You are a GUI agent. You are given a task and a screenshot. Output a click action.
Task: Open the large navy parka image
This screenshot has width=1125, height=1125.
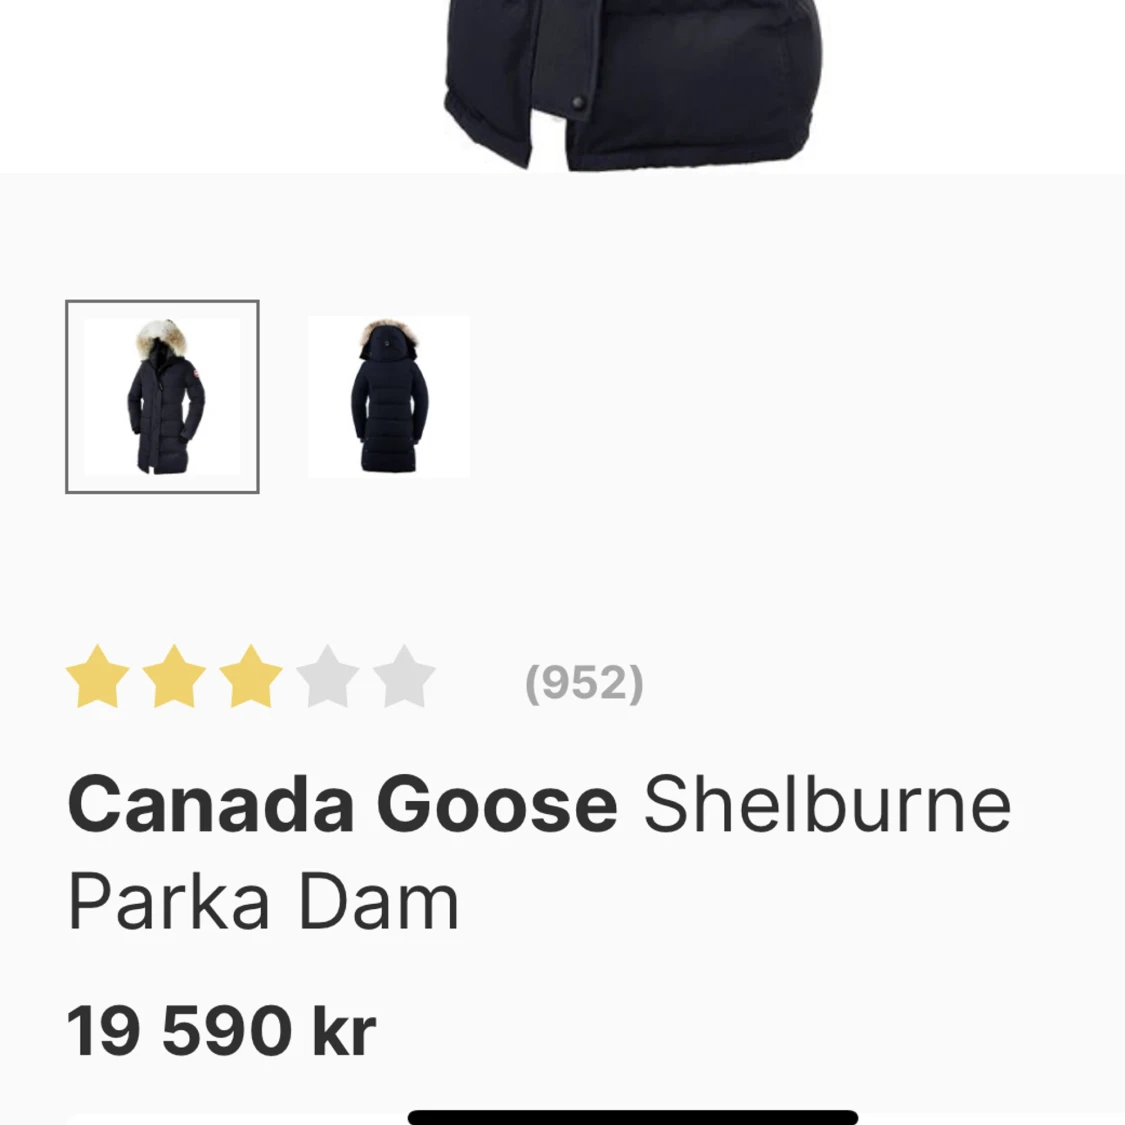633,85
